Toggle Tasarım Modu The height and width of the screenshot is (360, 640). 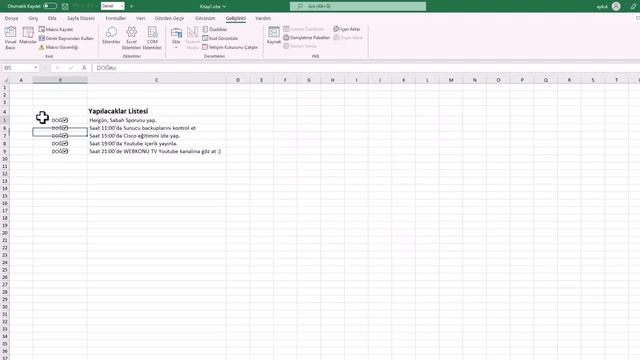point(192,38)
